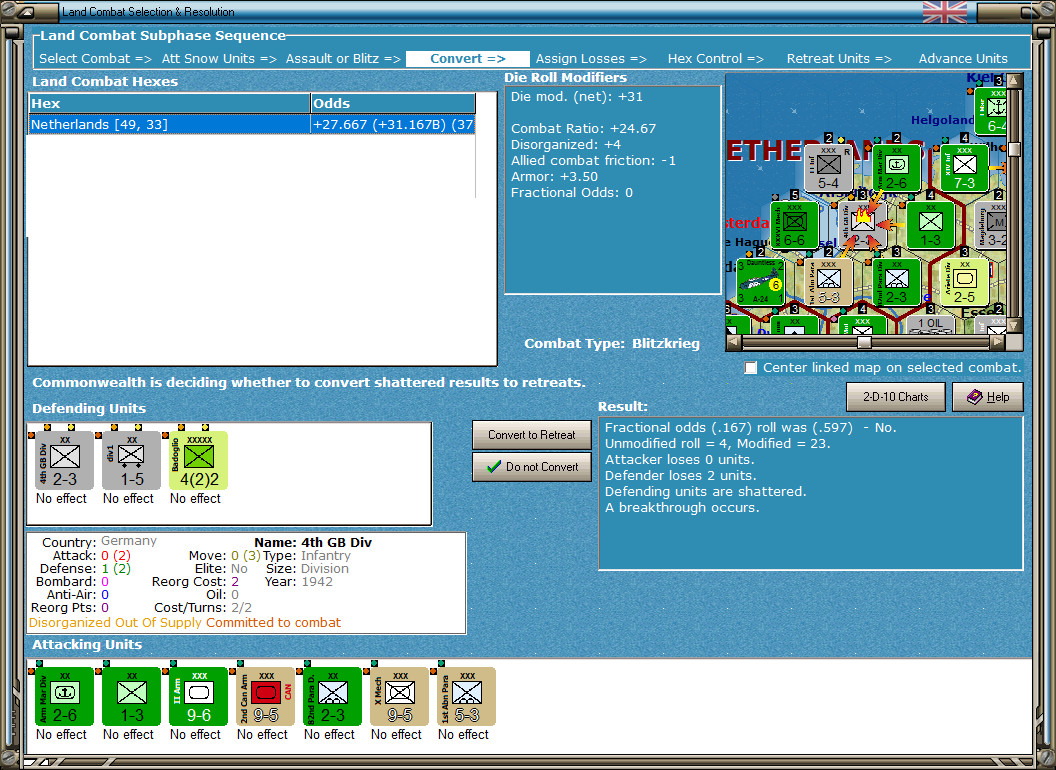The image size is (1056, 770).
Task: Click minimap scroll right arrow
Action: click(x=998, y=342)
